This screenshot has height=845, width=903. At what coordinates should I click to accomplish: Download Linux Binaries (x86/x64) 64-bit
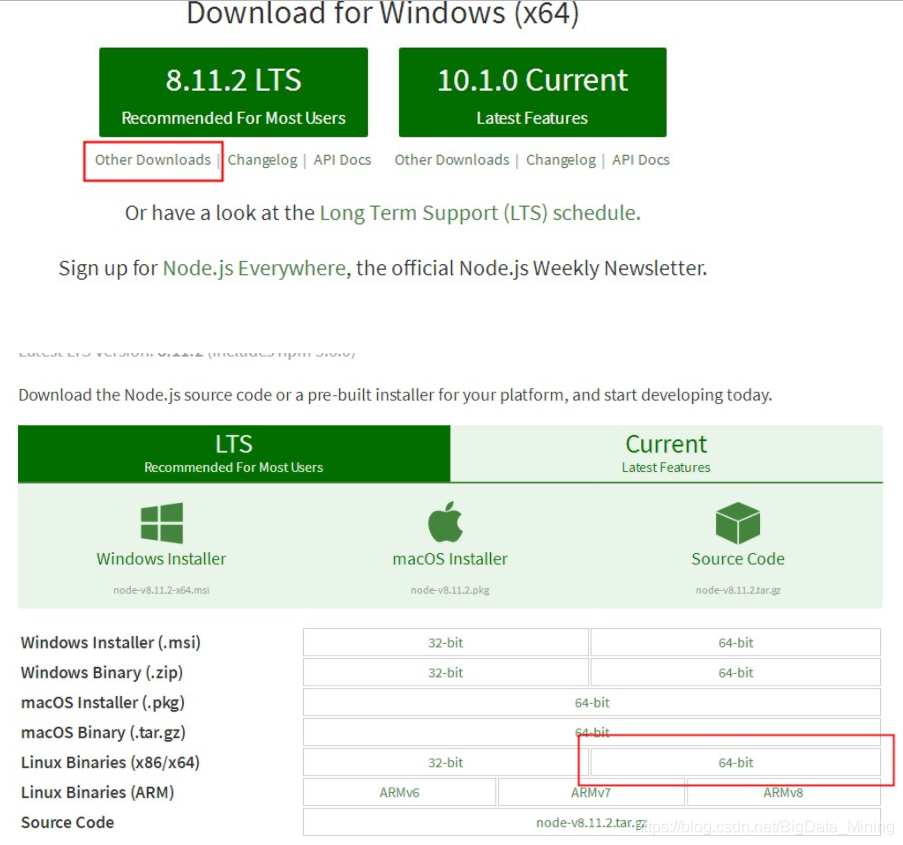(x=735, y=762)
